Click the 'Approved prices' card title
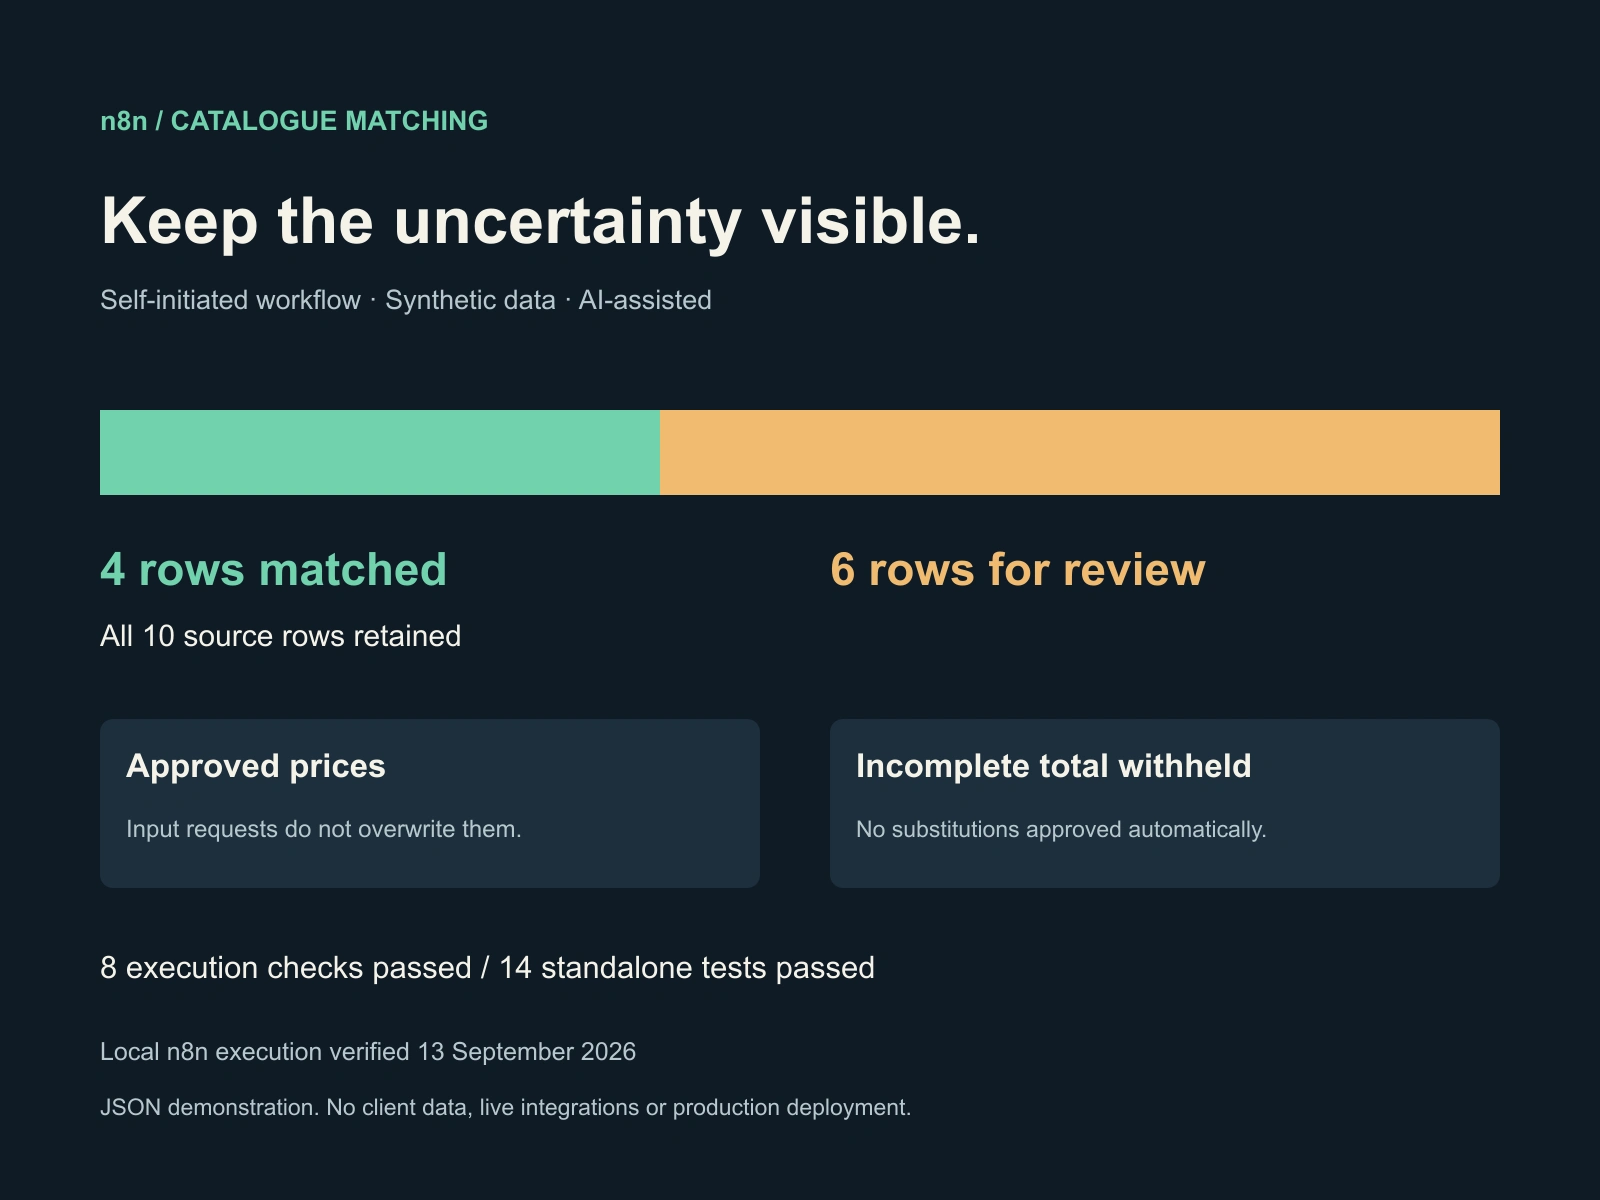Screen dimensions: 1600x1200 tap(256, 766)
